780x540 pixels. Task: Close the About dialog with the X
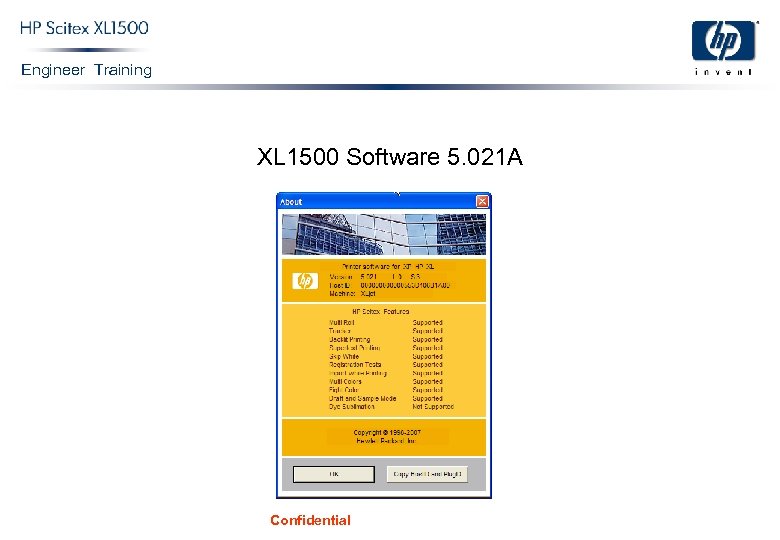[482, 201]
